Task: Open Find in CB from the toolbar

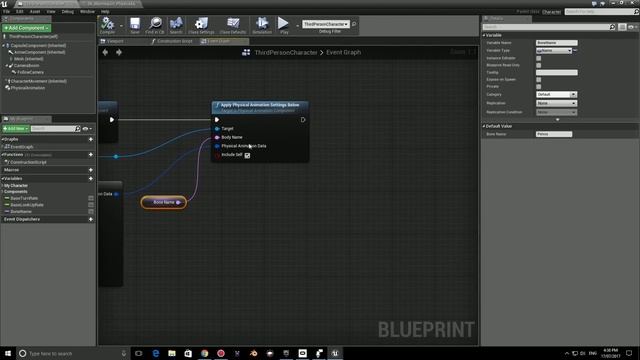Action: [155, 25]
